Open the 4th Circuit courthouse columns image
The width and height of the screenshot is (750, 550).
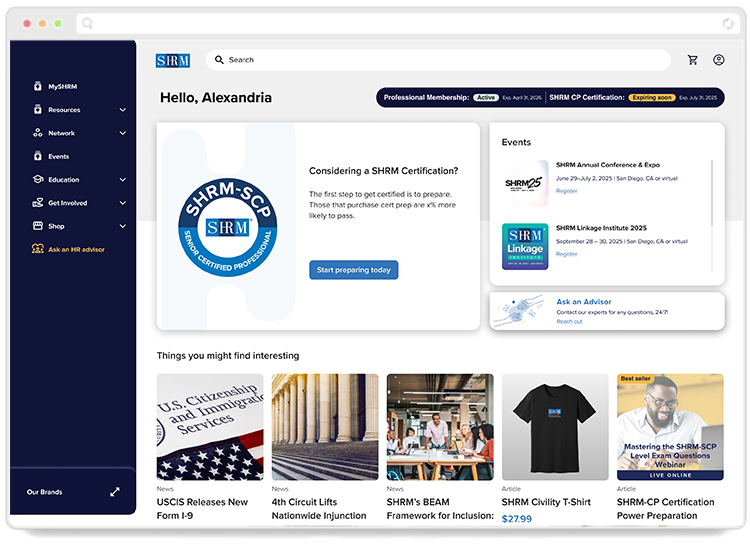point(325,427)
